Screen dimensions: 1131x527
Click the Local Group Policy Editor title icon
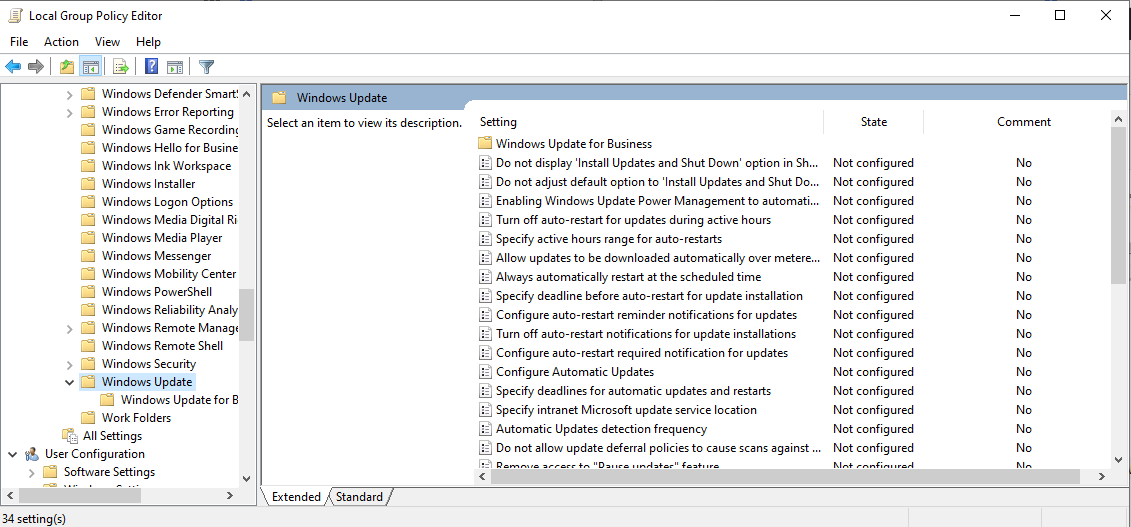click(15, 15)
